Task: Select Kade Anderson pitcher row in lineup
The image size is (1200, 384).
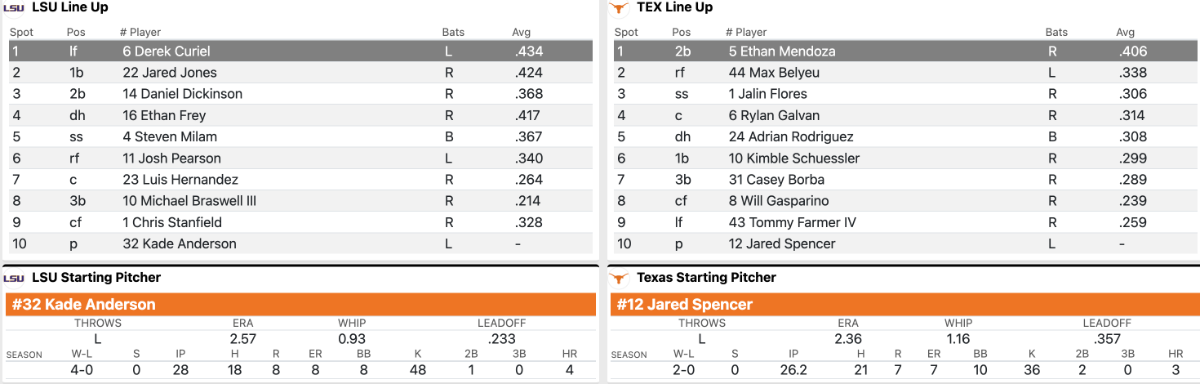Action: [x=299, y=243]
